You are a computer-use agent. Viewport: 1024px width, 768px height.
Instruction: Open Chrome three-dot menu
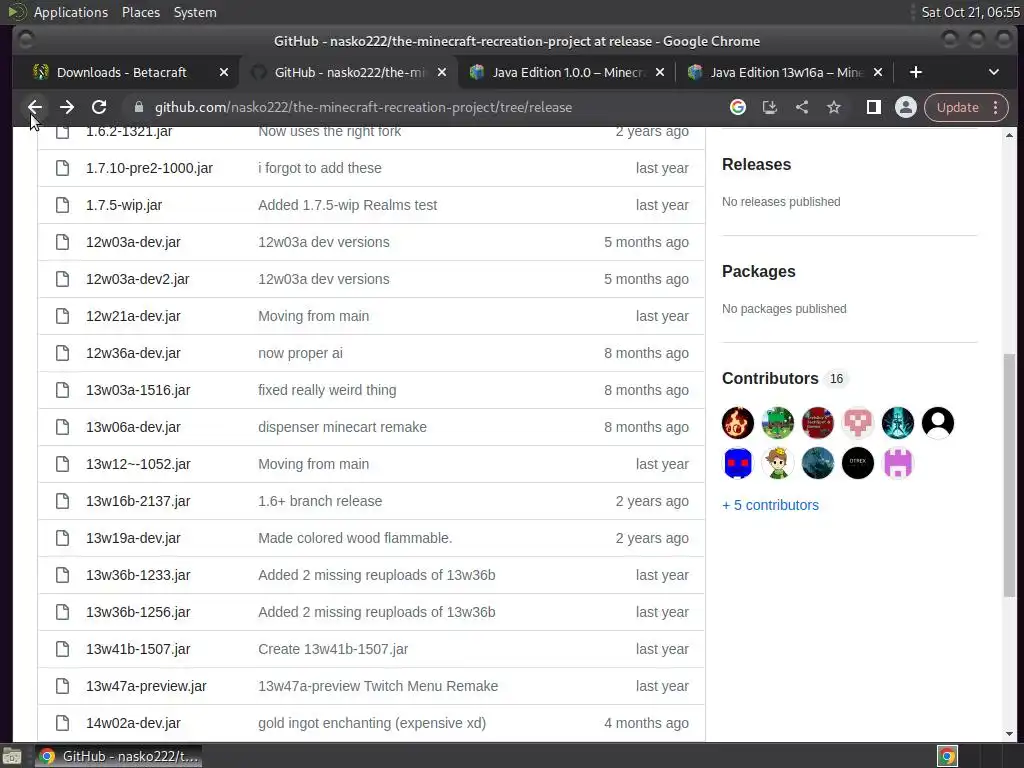[996, 107]
